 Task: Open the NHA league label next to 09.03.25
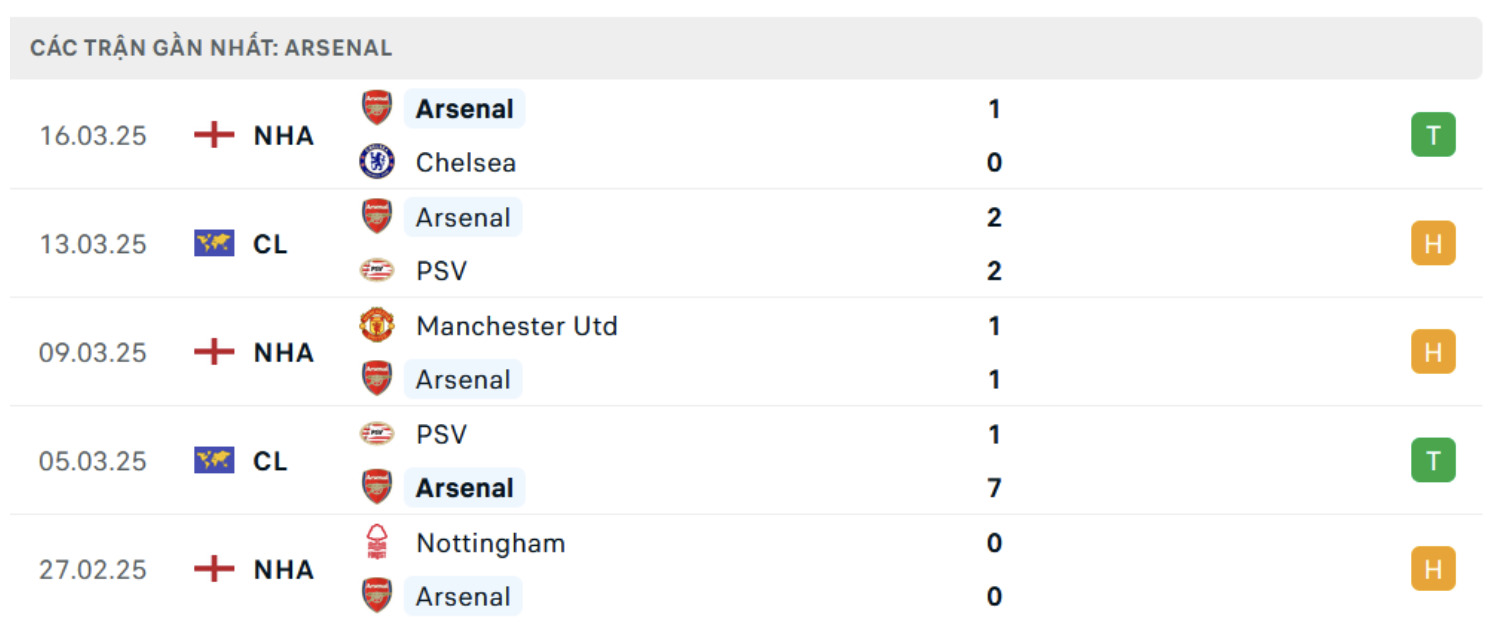(x=283, y=352)
